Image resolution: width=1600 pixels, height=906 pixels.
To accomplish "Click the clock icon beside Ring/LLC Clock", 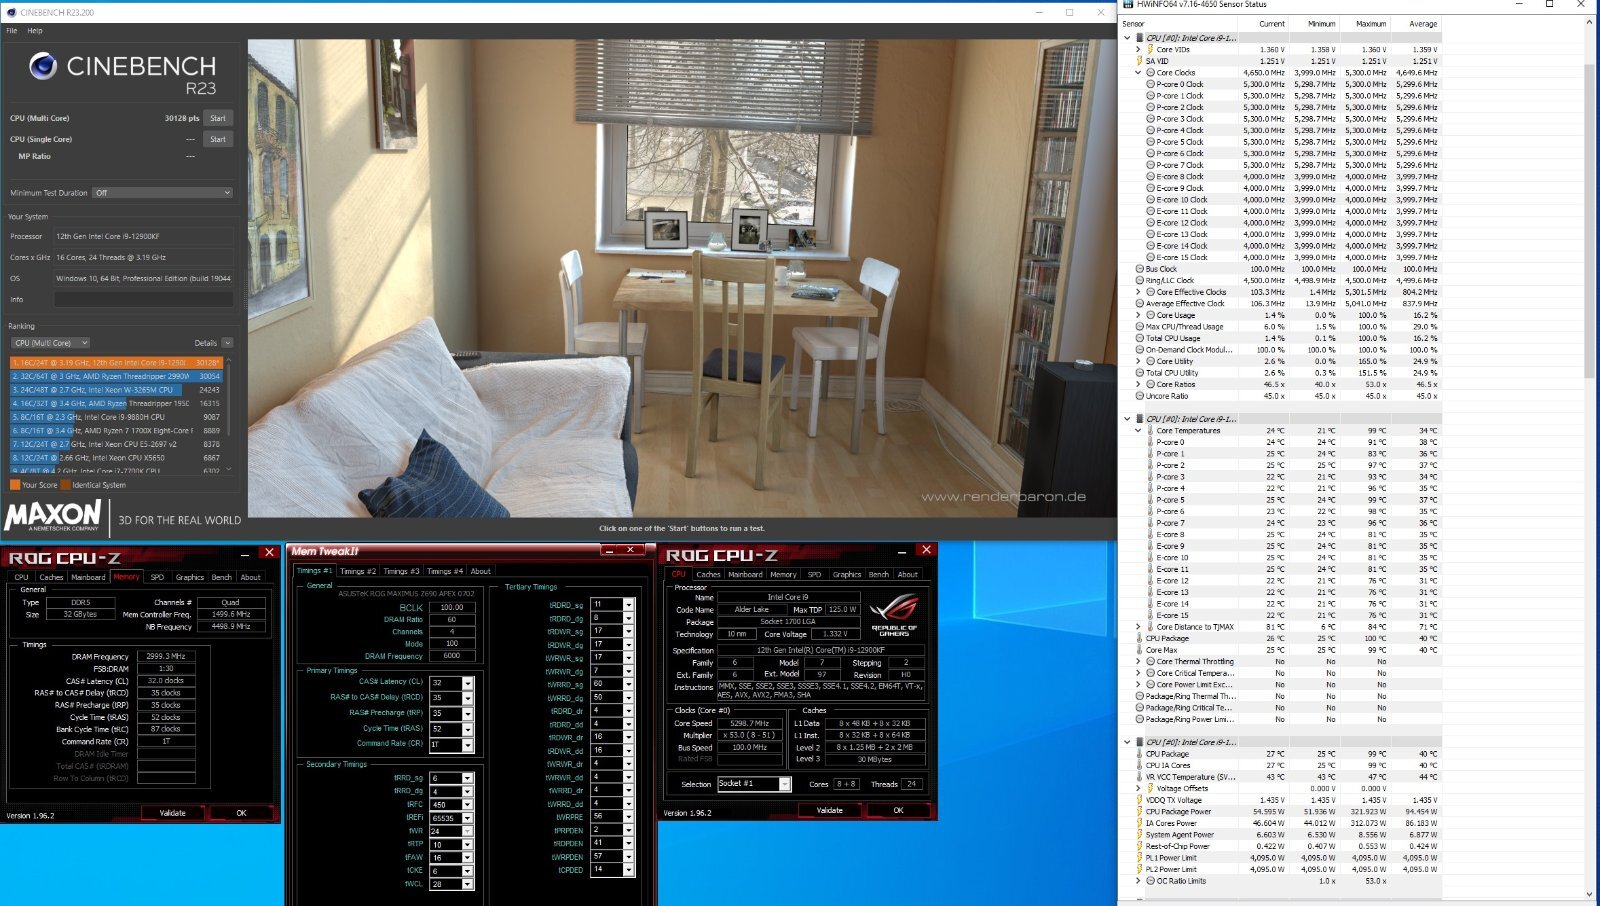I will (x=1139, y=280).
